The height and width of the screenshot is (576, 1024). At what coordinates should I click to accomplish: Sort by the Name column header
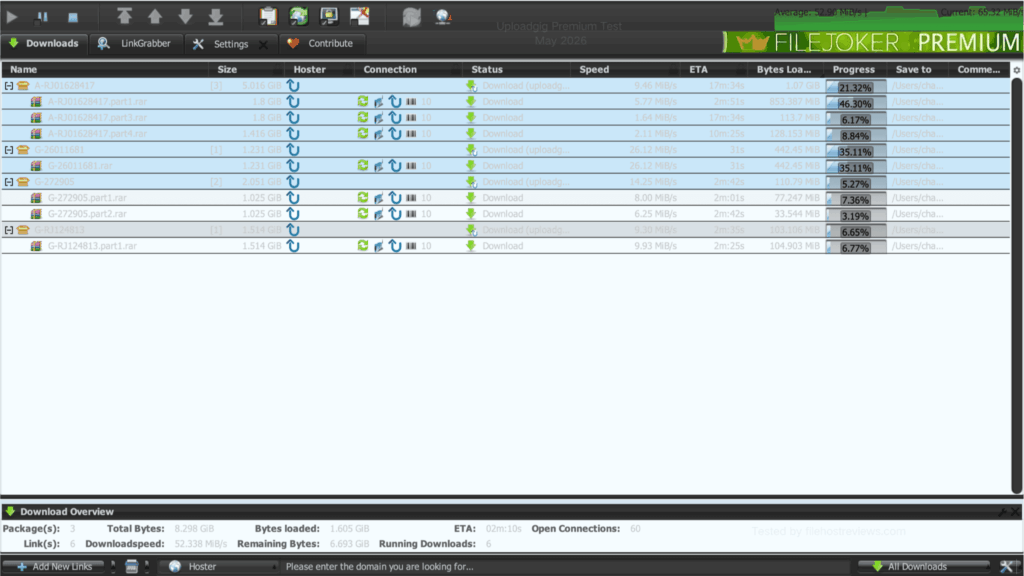(x=104, y=69)
